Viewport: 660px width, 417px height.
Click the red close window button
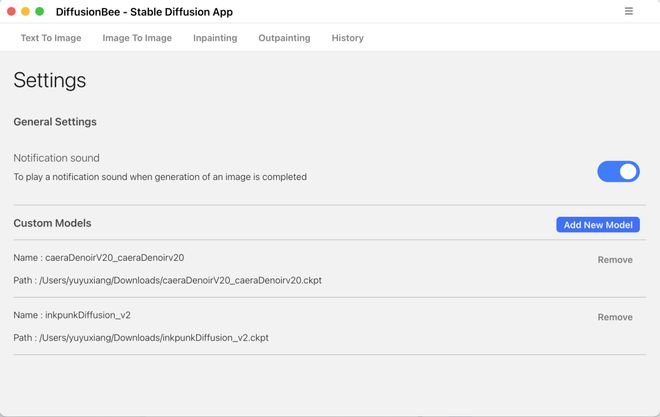11,11
